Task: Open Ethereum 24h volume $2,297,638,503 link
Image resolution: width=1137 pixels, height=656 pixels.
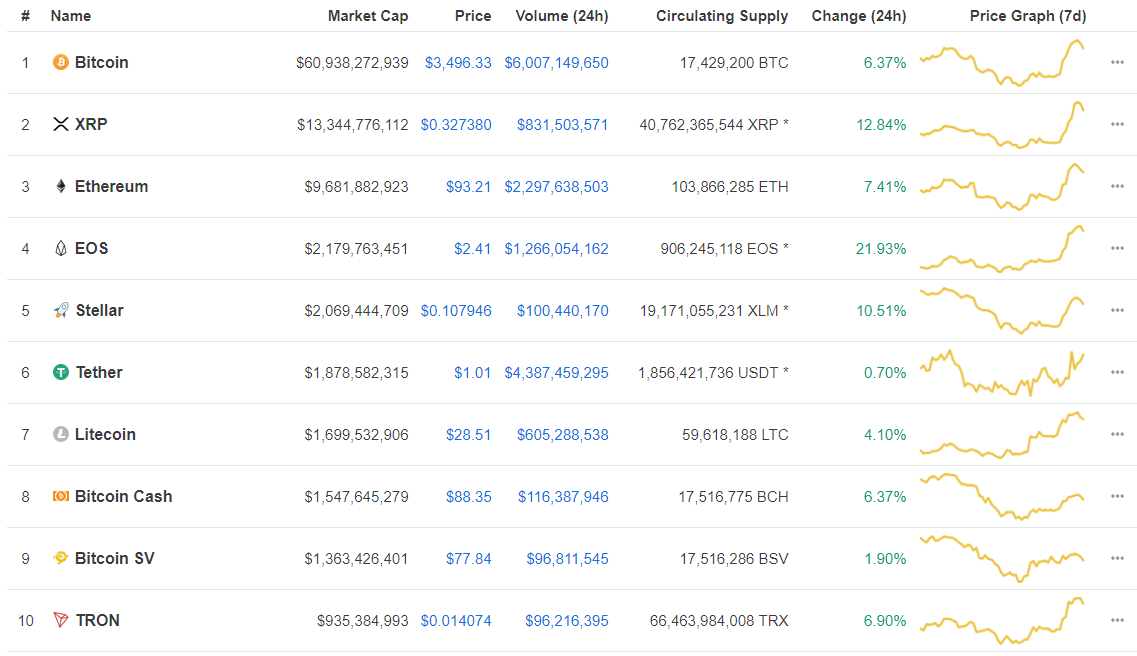Action: click(x=556, y=186)
